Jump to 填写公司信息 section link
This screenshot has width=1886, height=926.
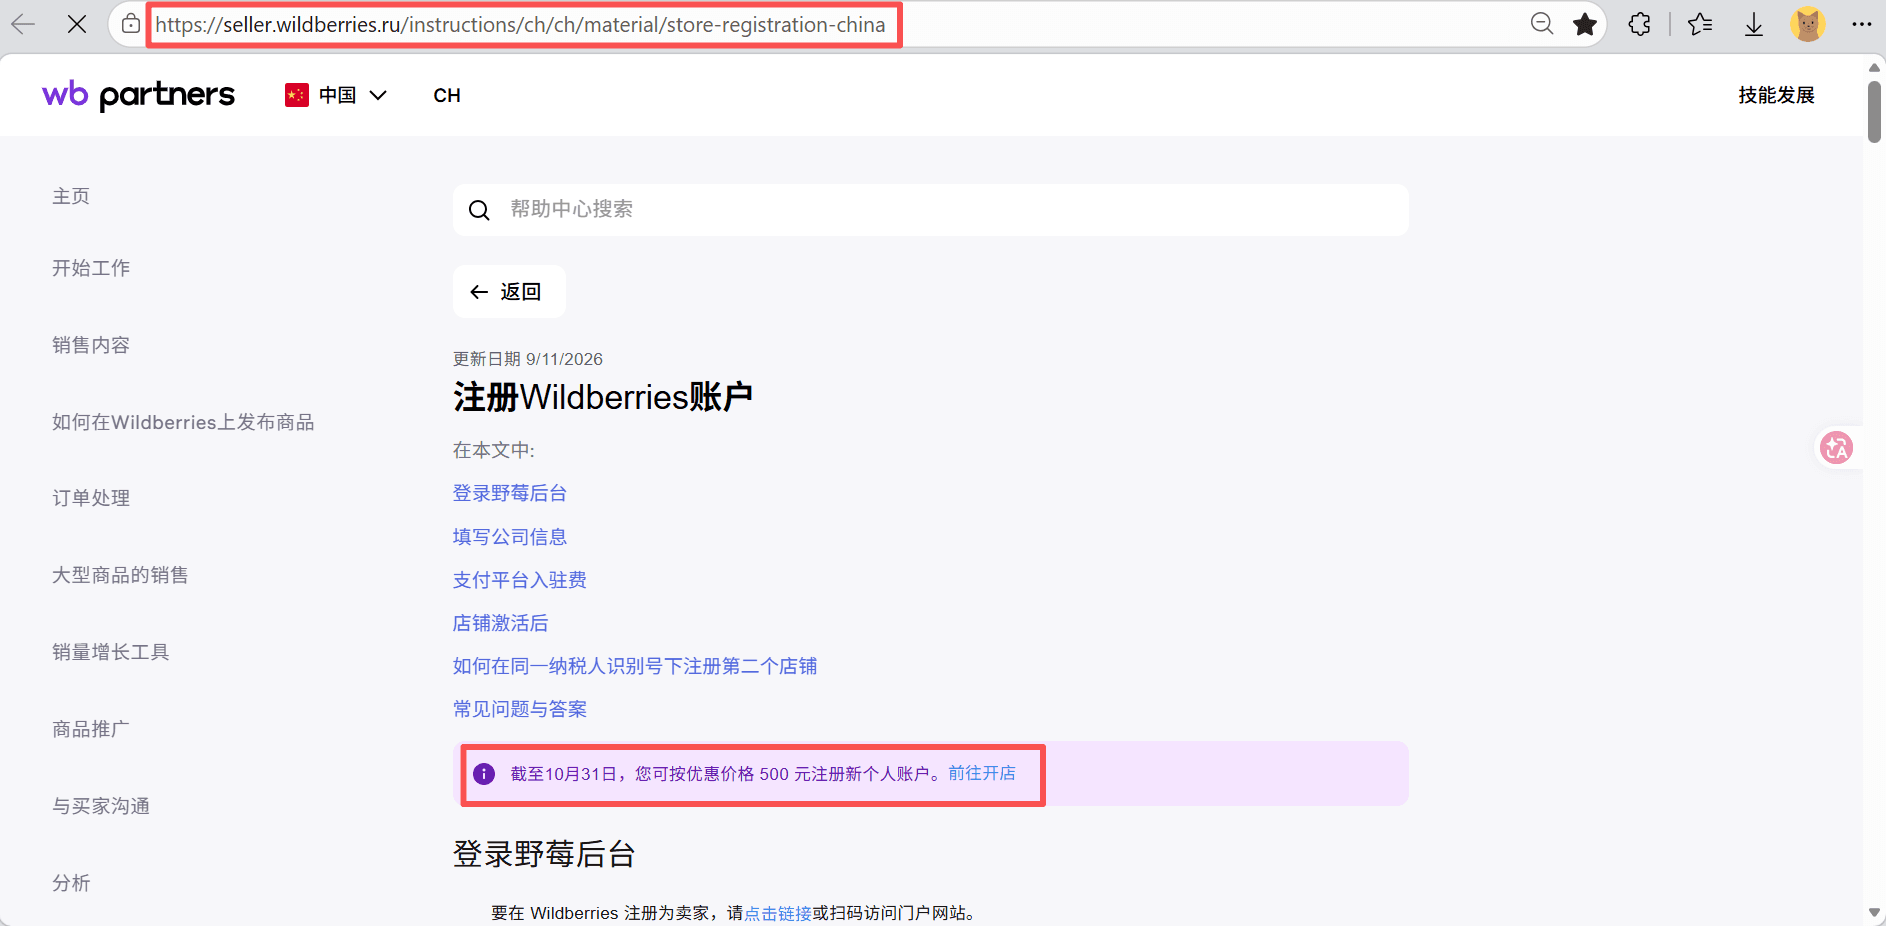point(510,537)
